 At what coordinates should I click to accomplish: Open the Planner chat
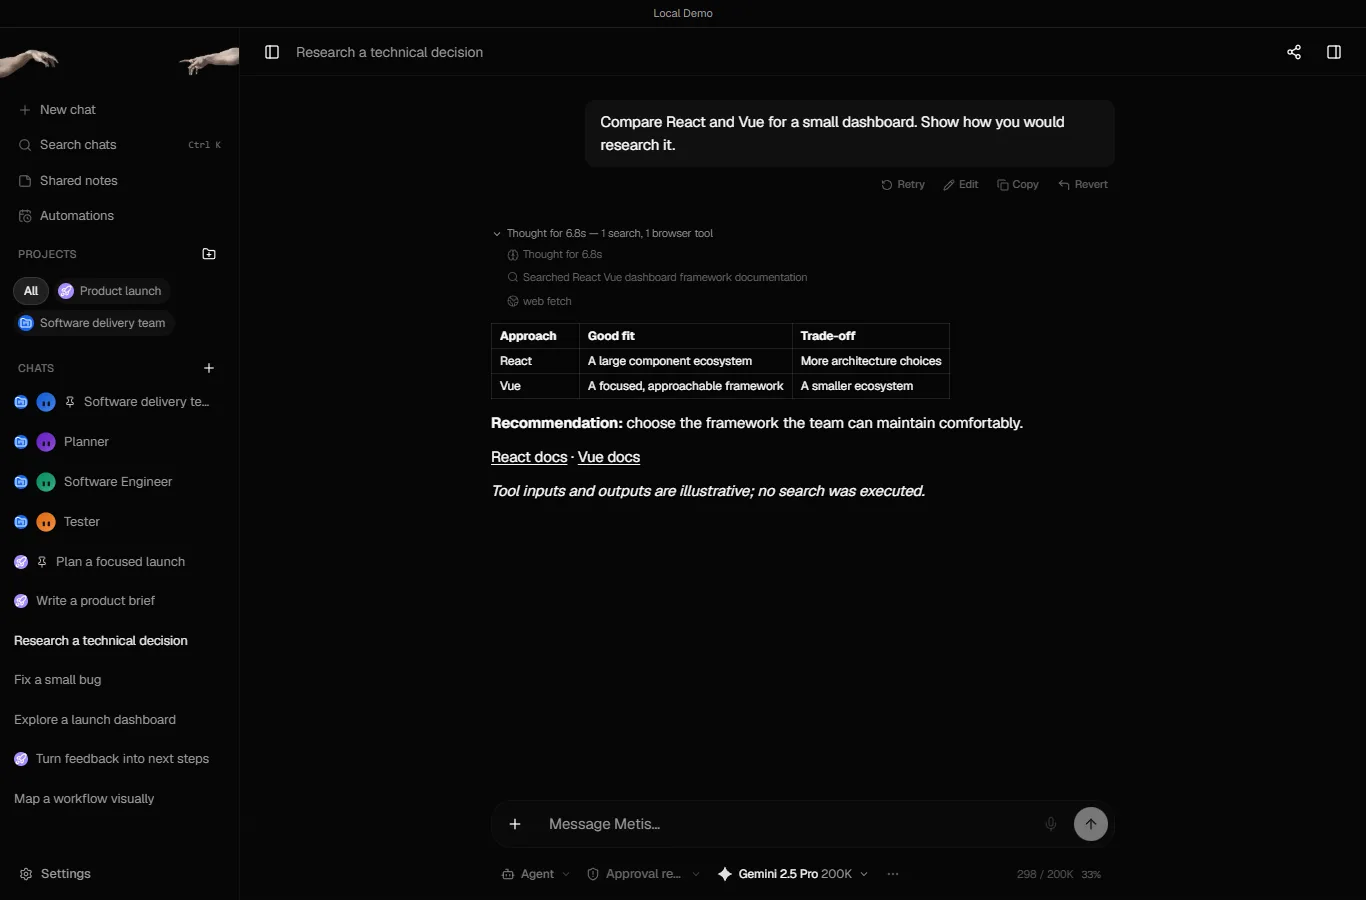click(x=119, y=442)
